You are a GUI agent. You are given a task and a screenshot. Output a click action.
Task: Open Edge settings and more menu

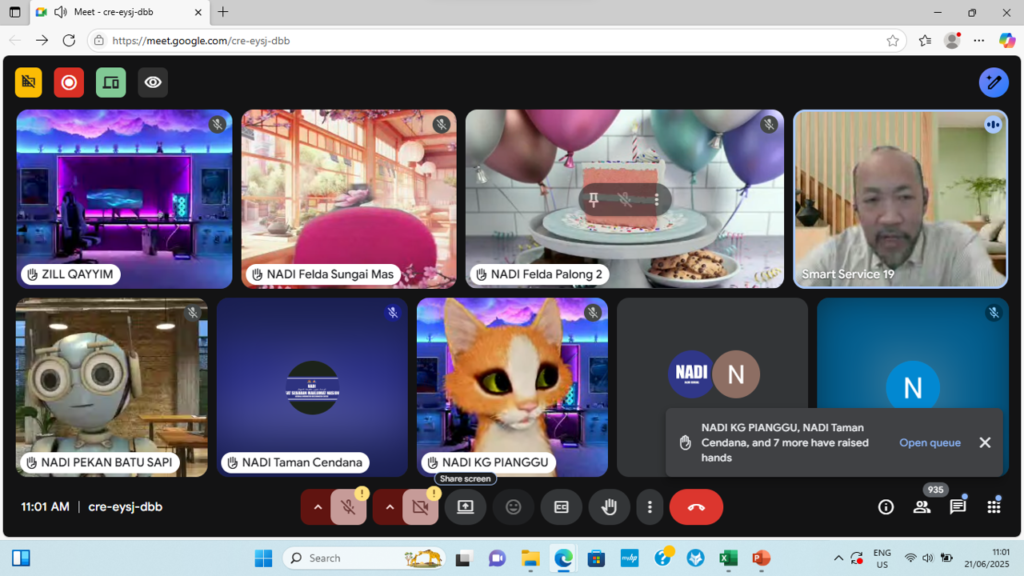978,40
